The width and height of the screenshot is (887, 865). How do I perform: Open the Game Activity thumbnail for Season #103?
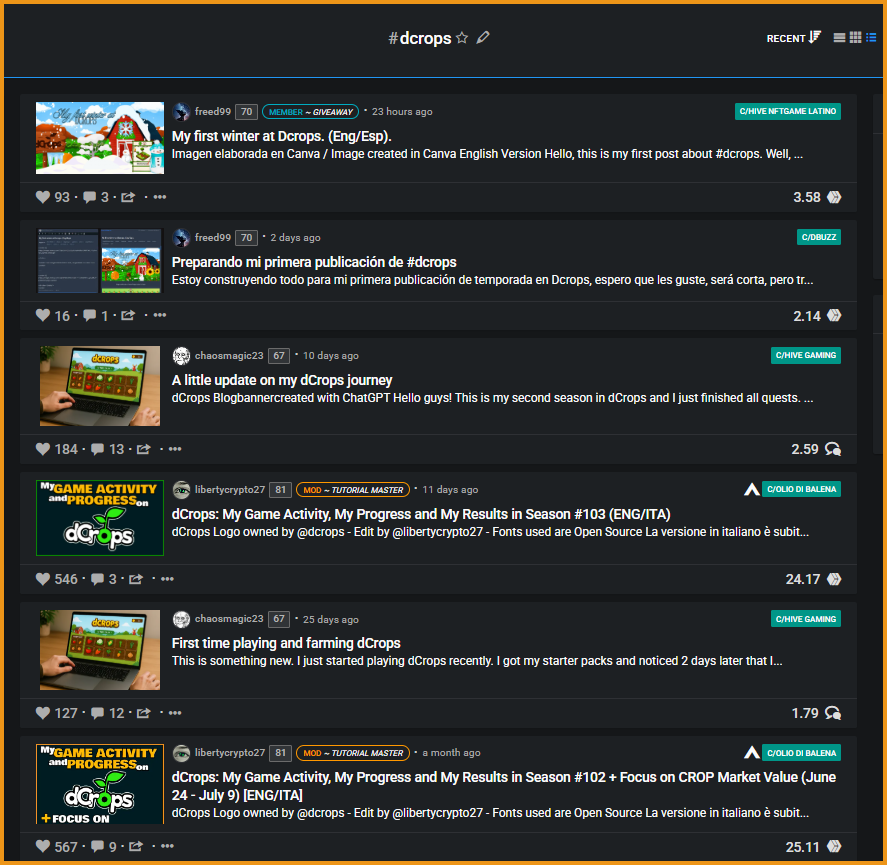pos(100,518)
